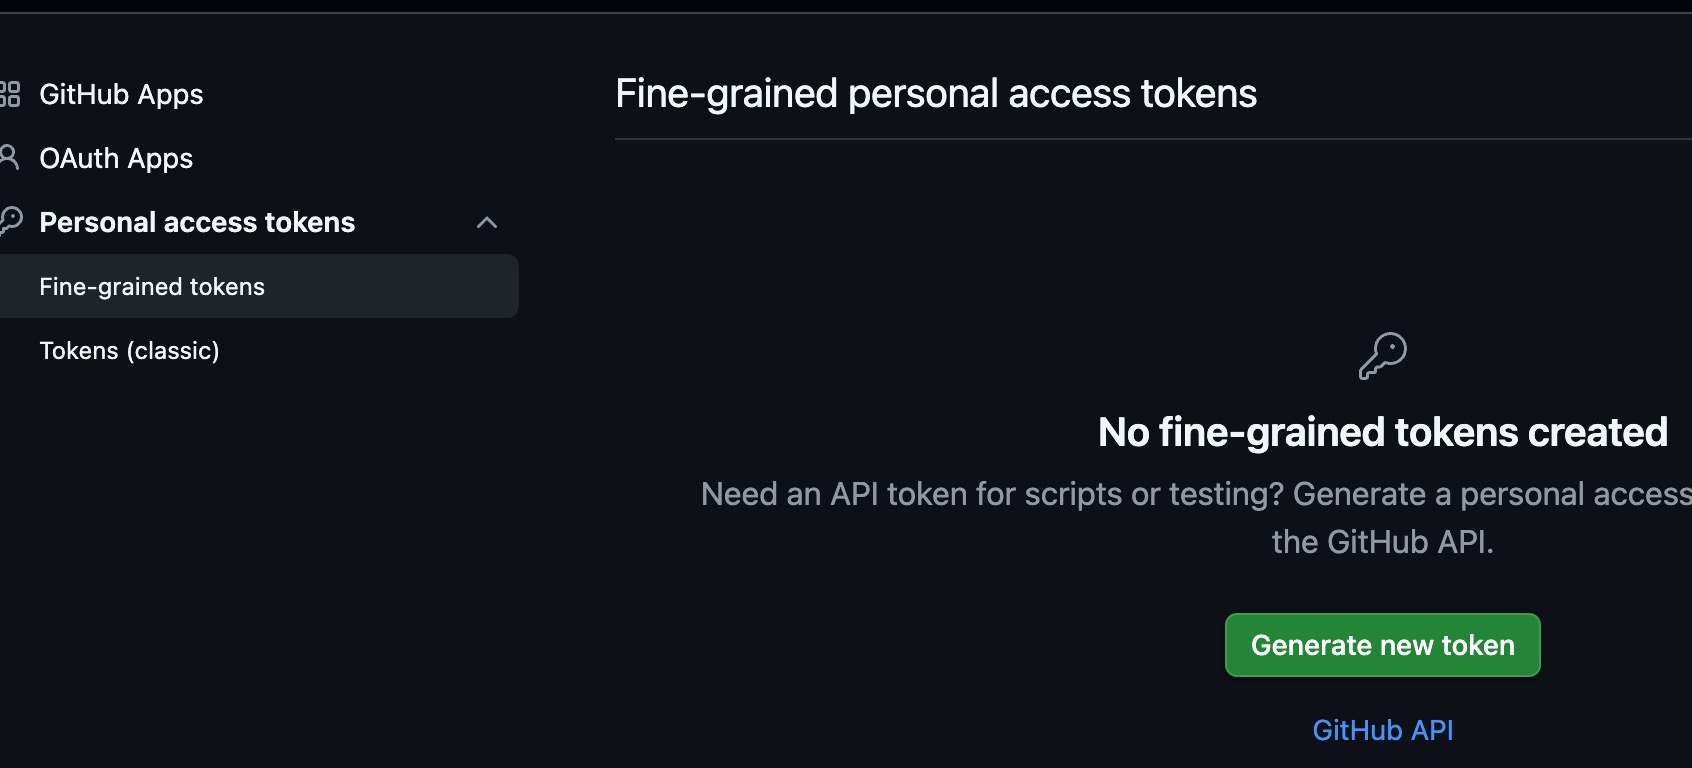Click the Personal access tokens sidebar label
This screenshot has height=768, width=1692.
coord(197,222)
